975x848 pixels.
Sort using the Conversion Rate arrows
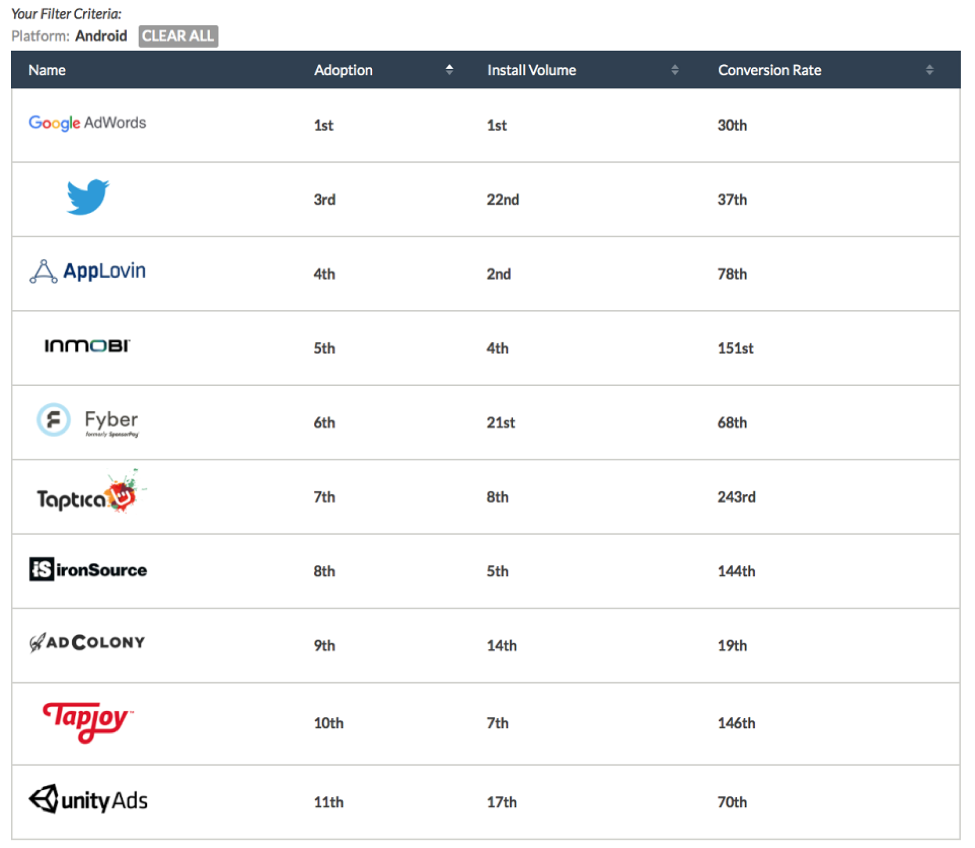(929, 70)
